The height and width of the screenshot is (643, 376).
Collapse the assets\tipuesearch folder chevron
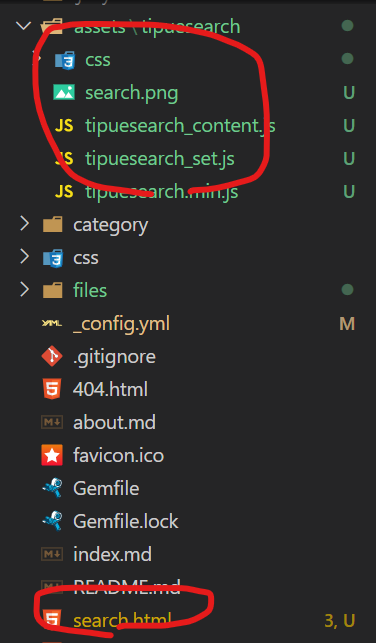(23, 26)
